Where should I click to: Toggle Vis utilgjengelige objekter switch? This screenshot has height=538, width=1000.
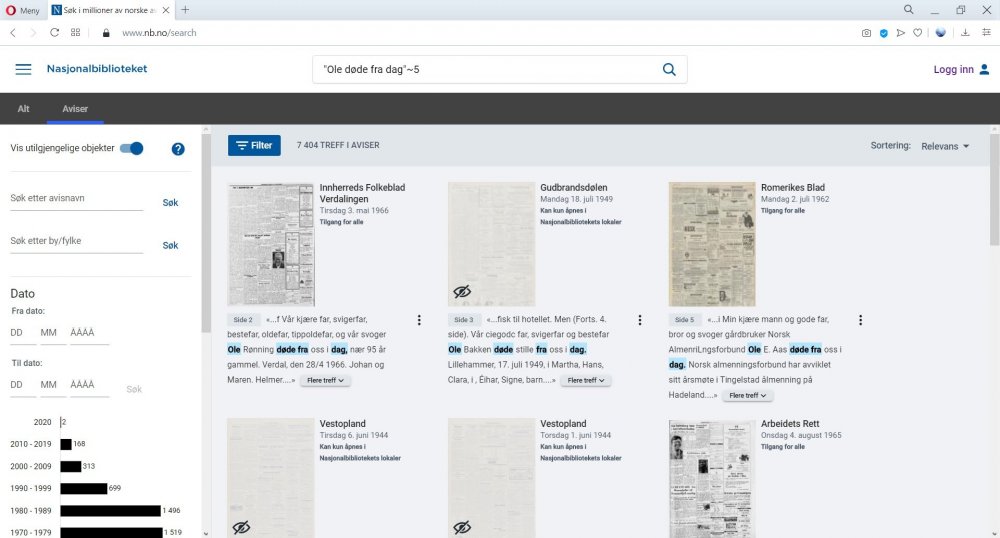(x=132, y=149)
